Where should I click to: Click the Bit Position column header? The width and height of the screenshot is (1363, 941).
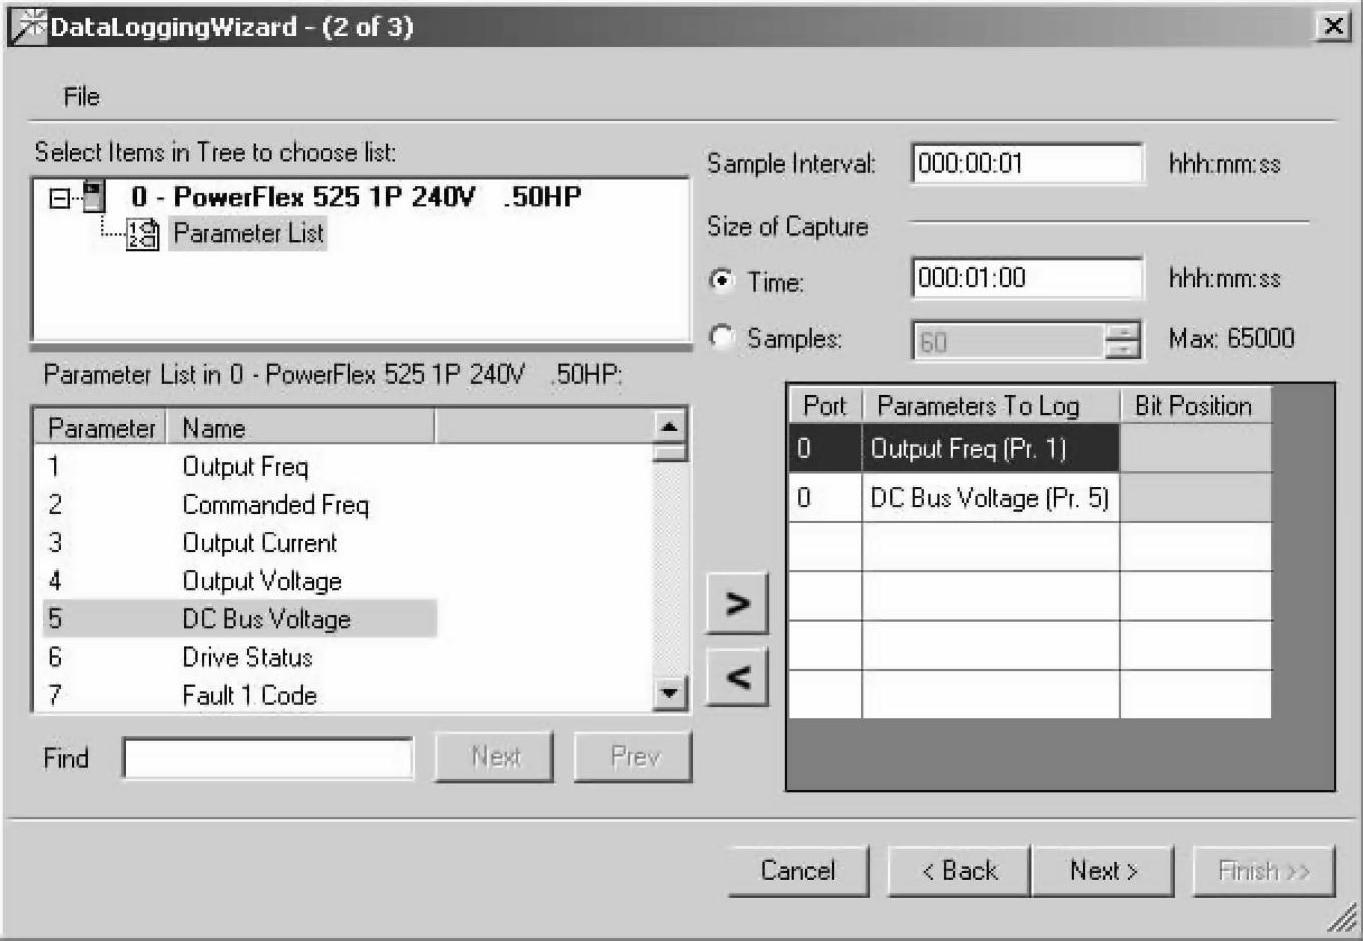click(x=1195, y=405)
